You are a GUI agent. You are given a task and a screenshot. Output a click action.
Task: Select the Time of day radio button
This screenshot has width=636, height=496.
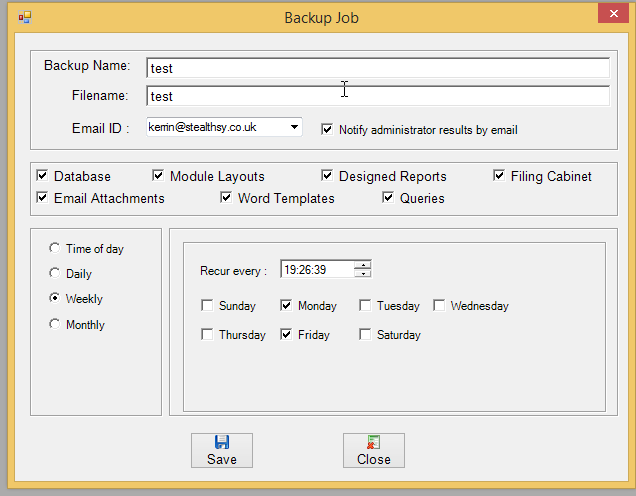[x=54, y=248]
